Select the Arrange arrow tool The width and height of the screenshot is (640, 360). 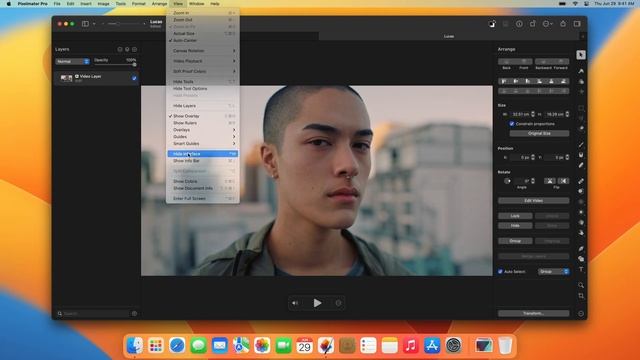(x=581, y=55)
